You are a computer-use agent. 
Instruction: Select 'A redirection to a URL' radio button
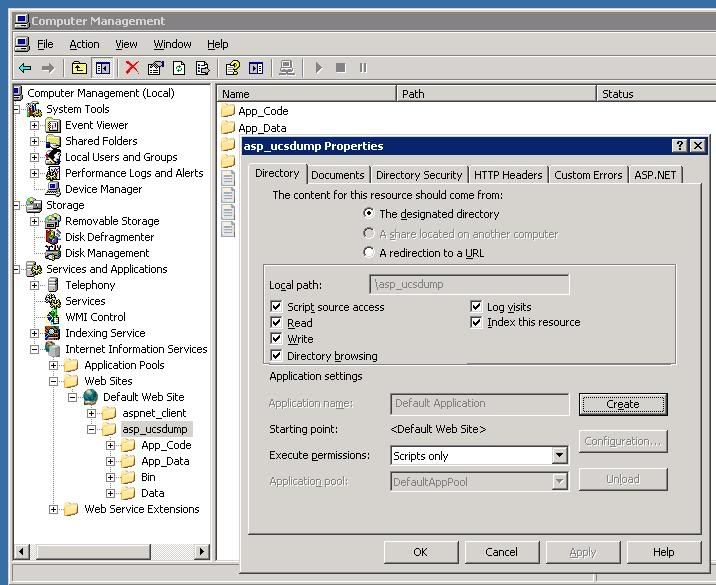point(369,252)
